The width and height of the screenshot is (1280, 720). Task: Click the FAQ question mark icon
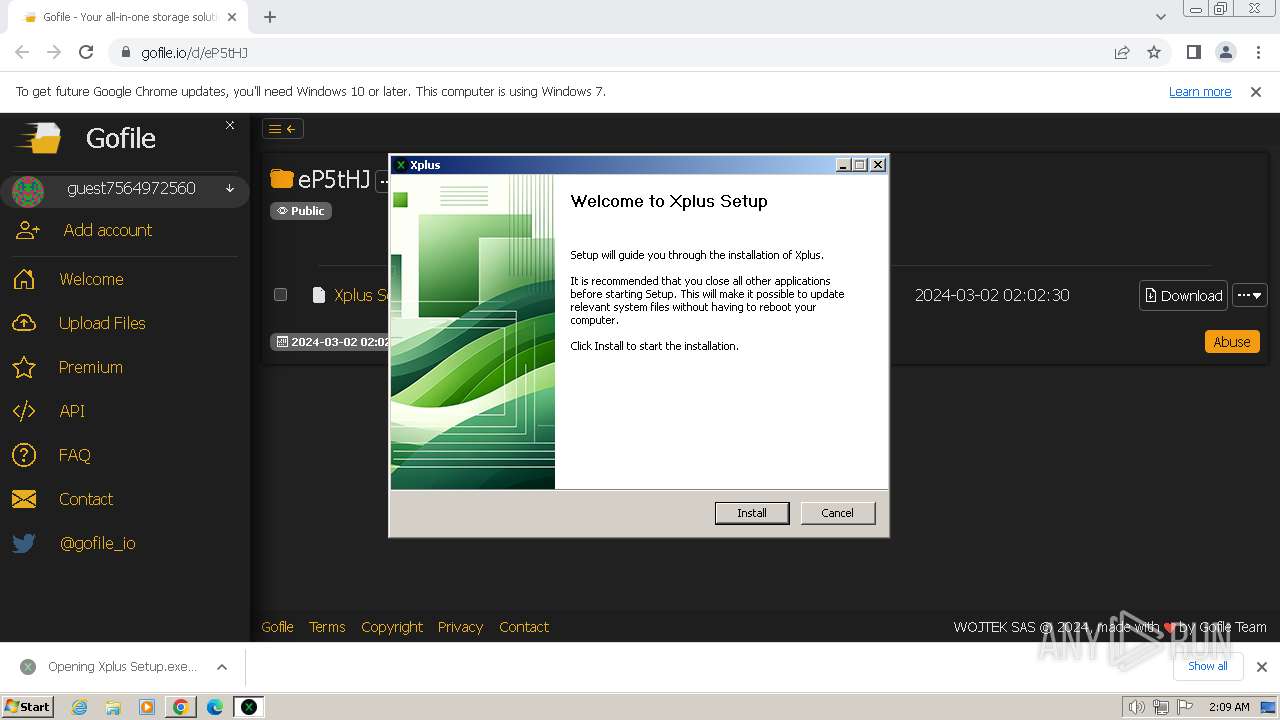(24, 455)
